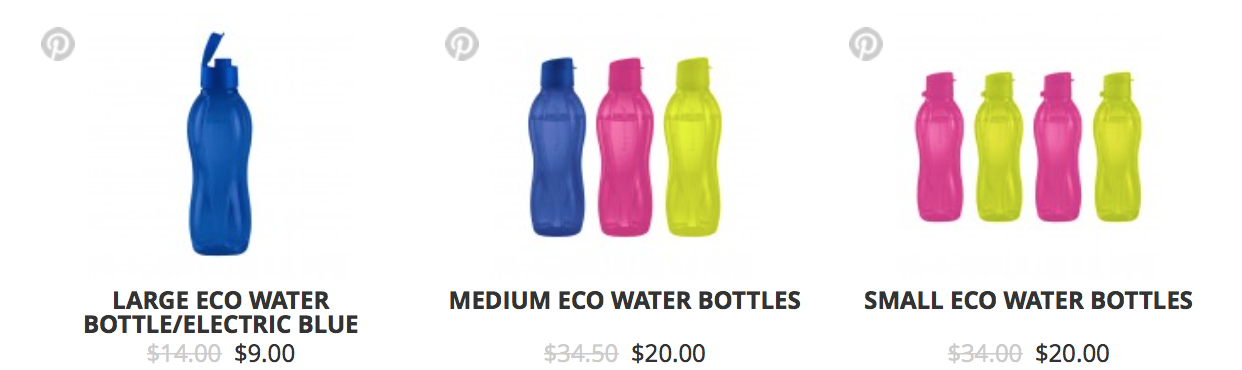The width and height of the screenshot is (1242, 370).
Task: Pin the Large Eco Water Bottle to Pinterest
Action: pyautogui.click(x=58, y=44)
